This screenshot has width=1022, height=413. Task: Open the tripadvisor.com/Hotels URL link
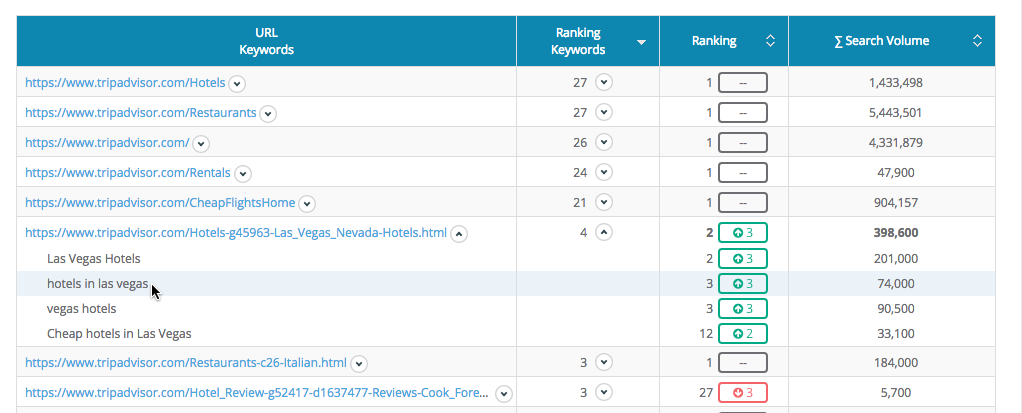(x=125, y=83)
